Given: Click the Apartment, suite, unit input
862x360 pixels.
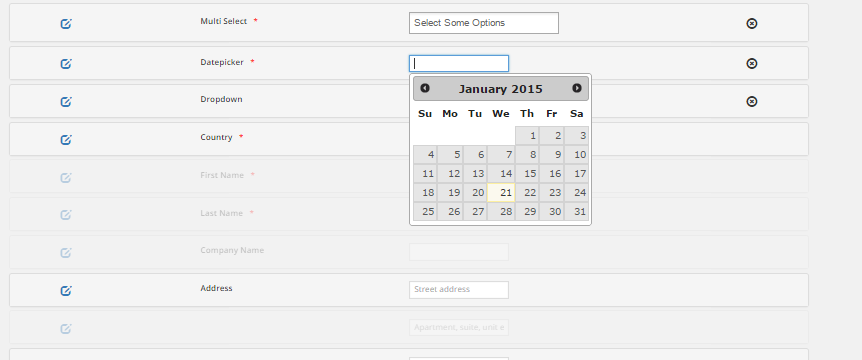Looking at the screenshot, I should click(x=458, y=328).
